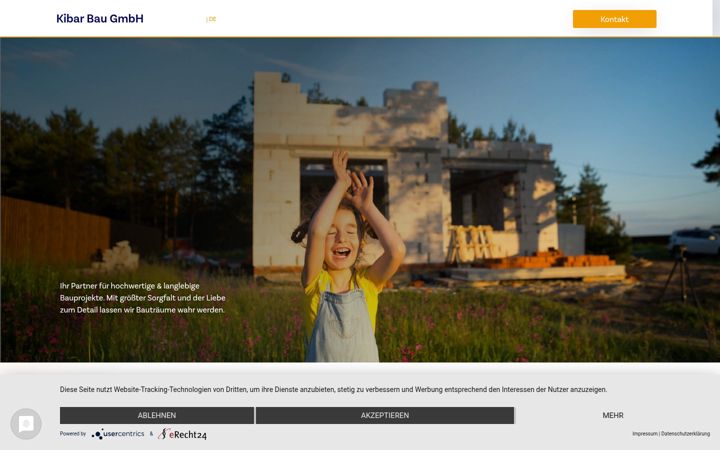Open the Impressum link

click(645, 434)
